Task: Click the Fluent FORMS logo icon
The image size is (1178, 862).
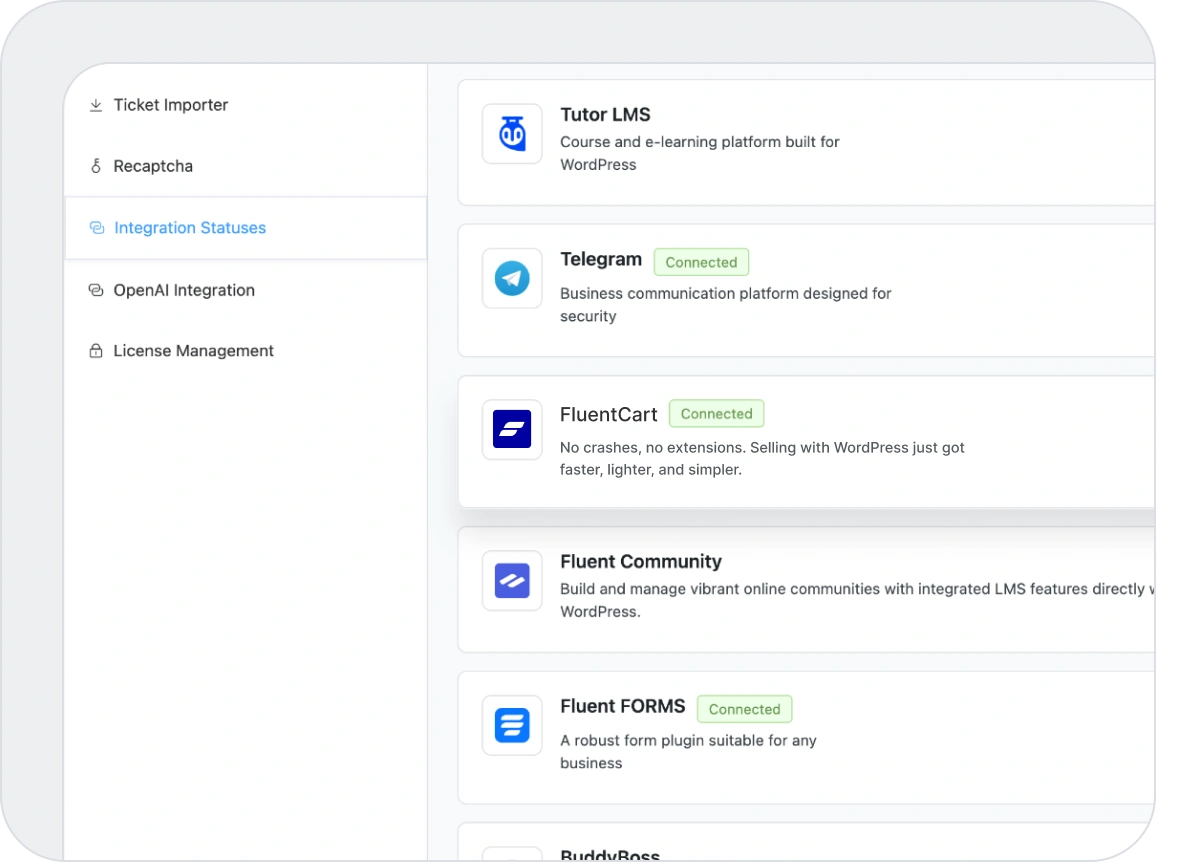Action: [x=512, y=725]
